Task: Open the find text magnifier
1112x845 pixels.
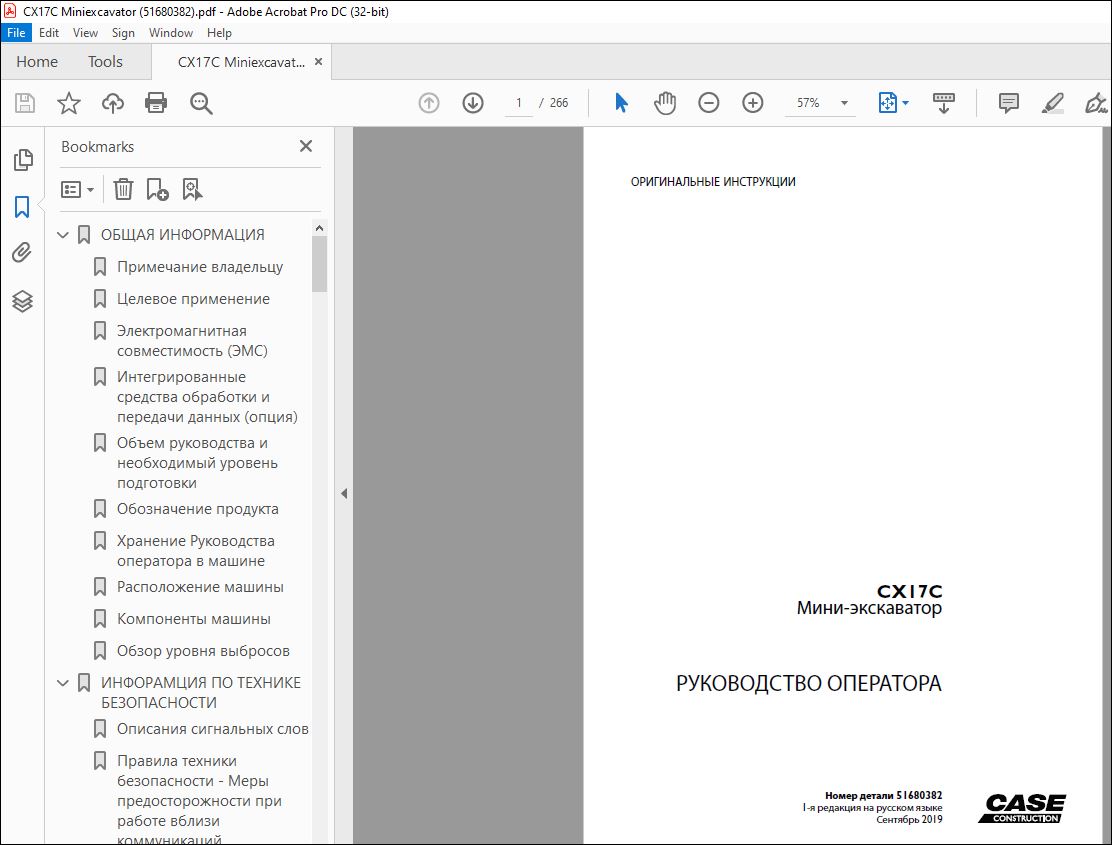Action: (x=201, y=103)
